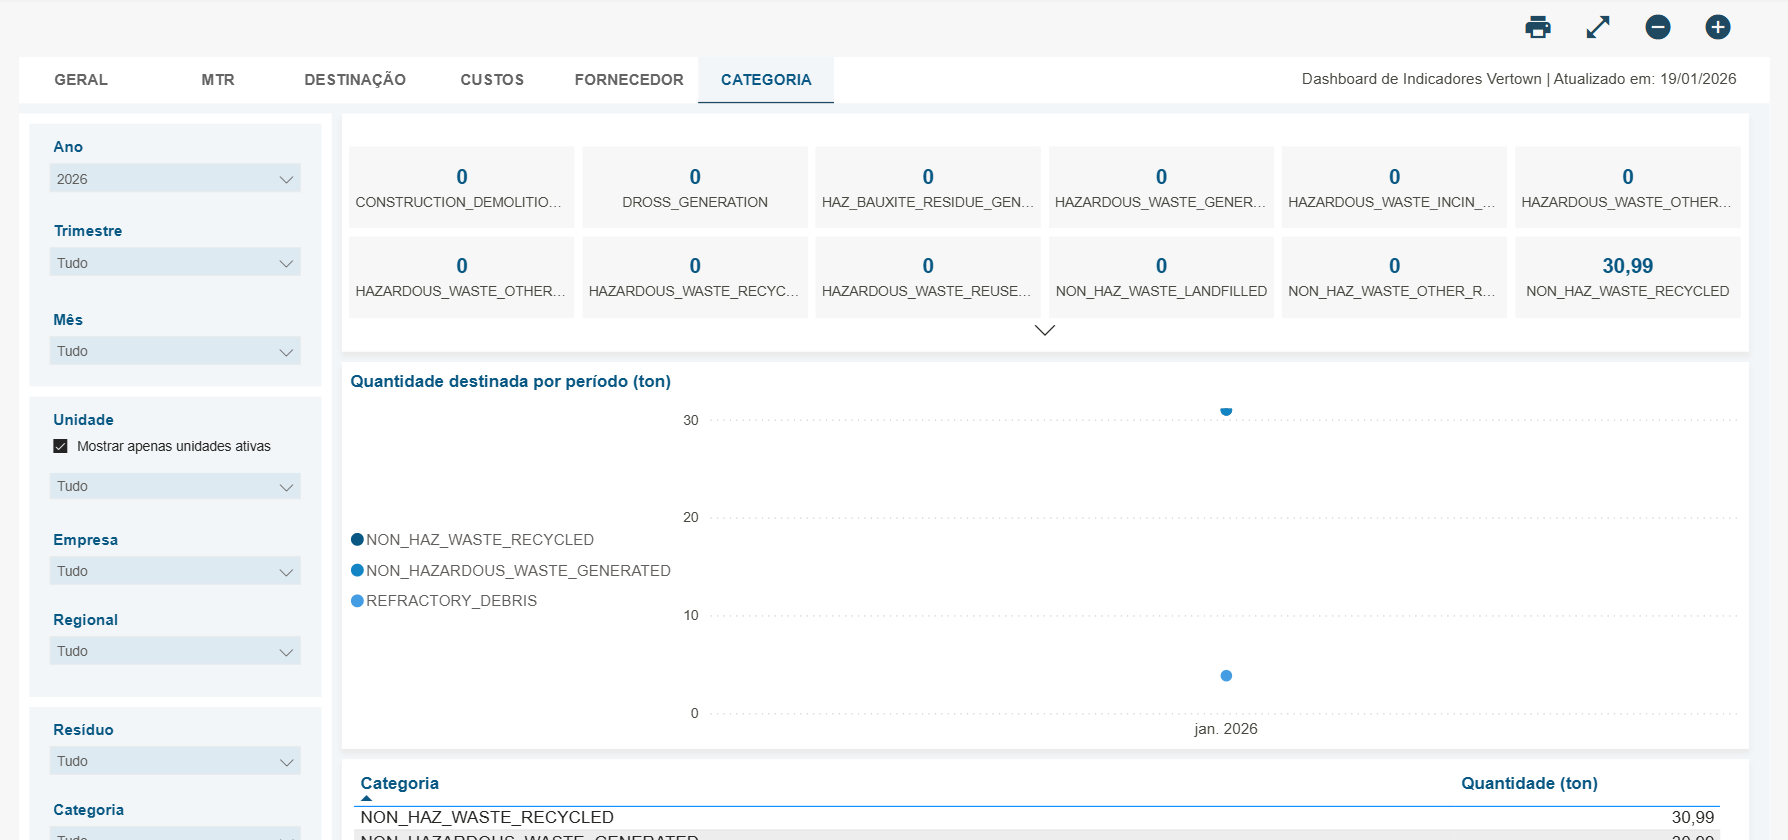Click the HAZARDOUS_WASTE_REUSE... card
Screen dimensions: 1788x840
(928, 277)
